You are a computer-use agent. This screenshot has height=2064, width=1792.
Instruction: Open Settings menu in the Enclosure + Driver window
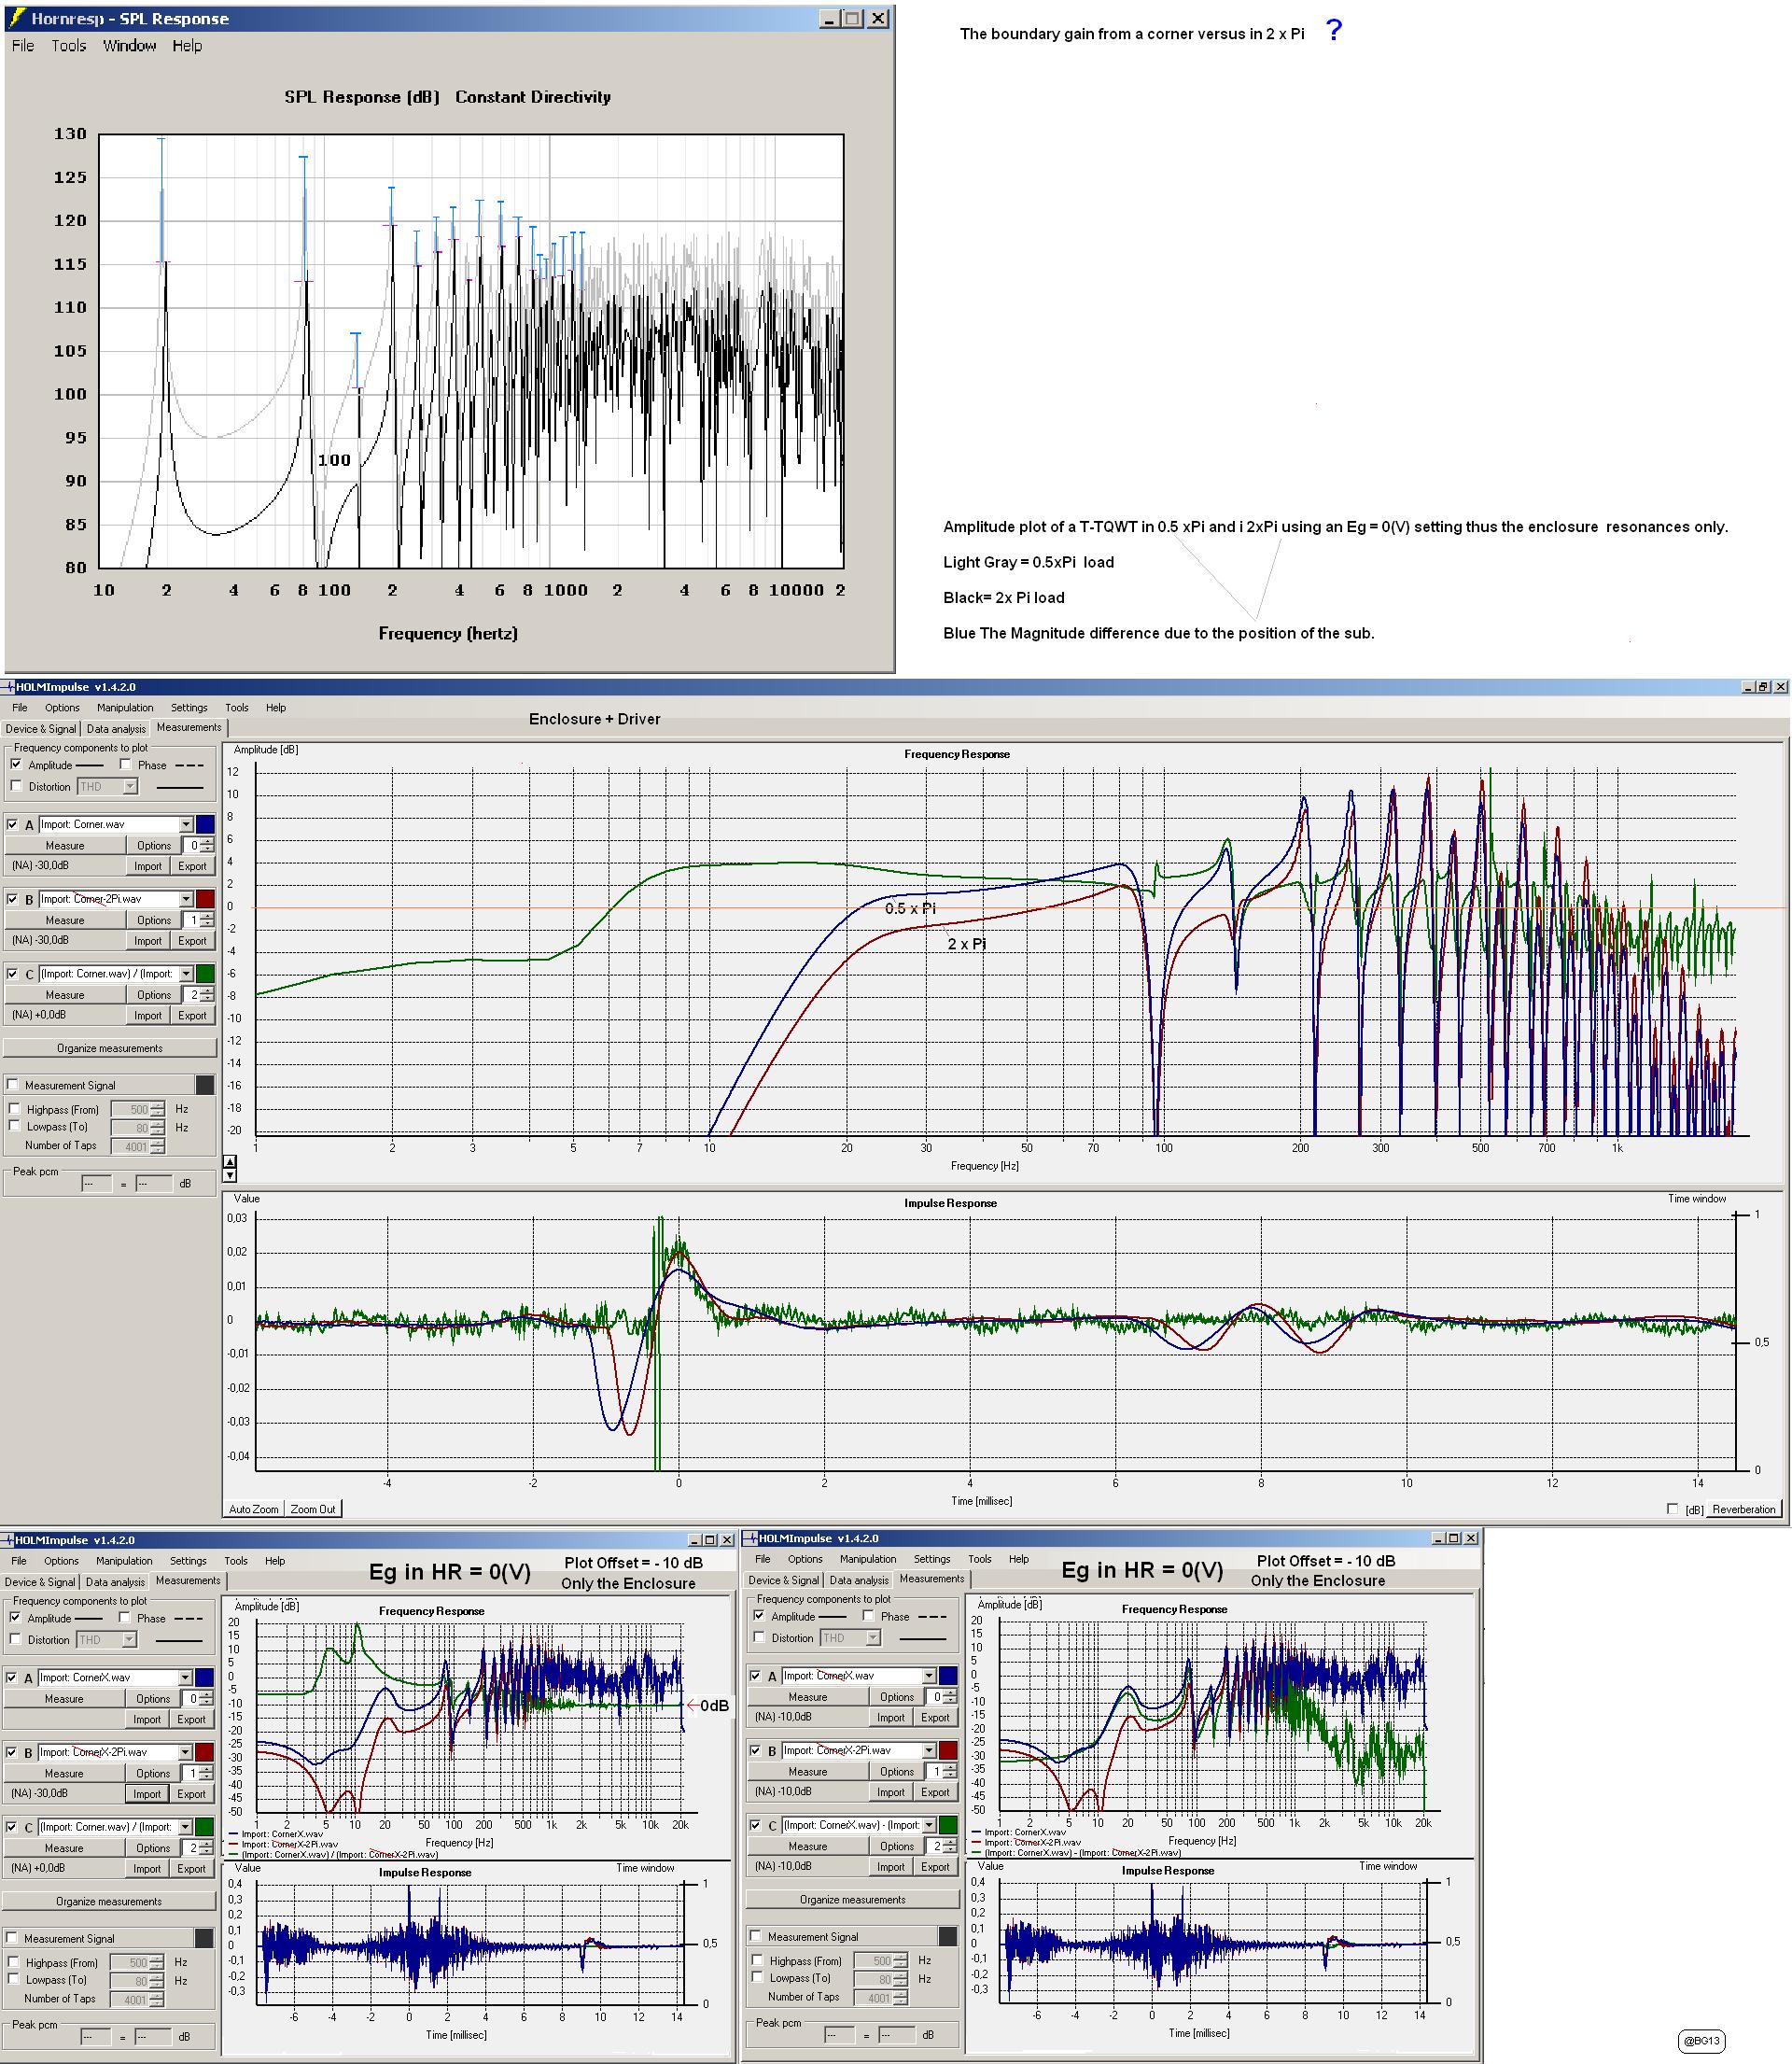click(189, 707)
